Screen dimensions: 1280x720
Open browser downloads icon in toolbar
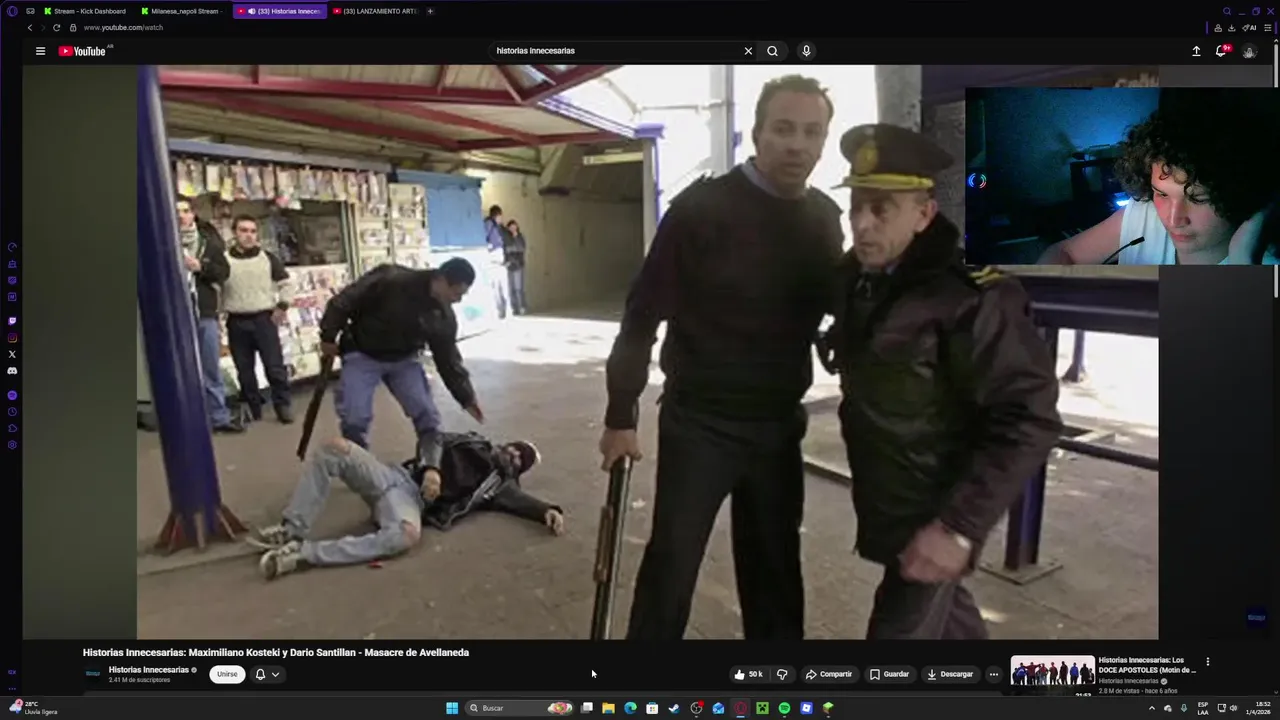(x=1232, y=28)
